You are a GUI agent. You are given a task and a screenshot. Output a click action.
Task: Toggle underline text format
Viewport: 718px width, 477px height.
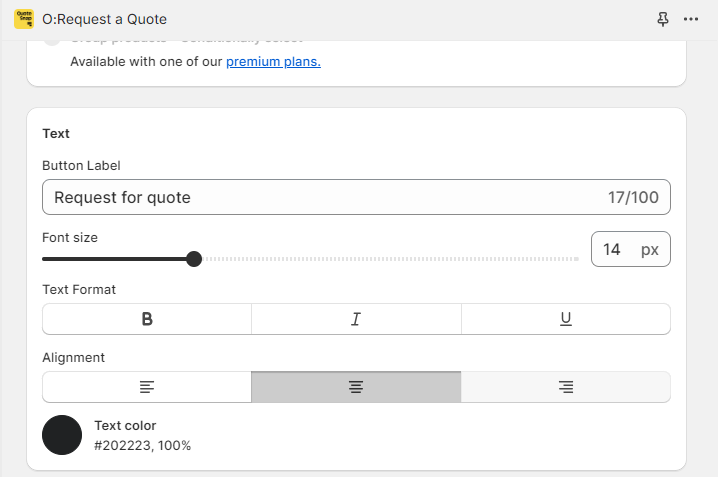click(565, 319)
